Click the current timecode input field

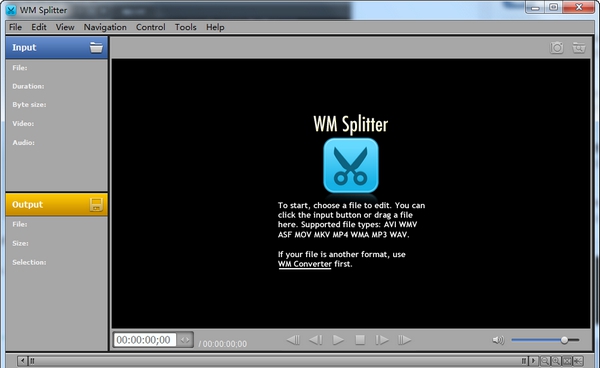click(x=145, y=340)
